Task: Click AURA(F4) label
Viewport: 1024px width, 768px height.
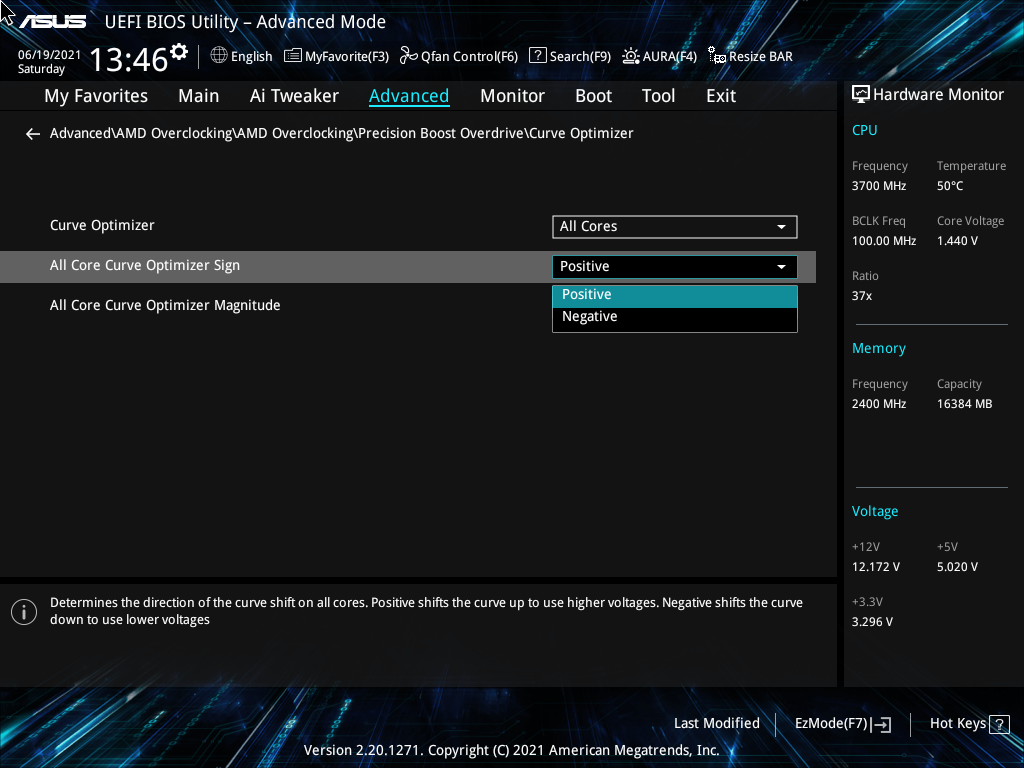Action: pyautogui.click(x=669, y=56)
